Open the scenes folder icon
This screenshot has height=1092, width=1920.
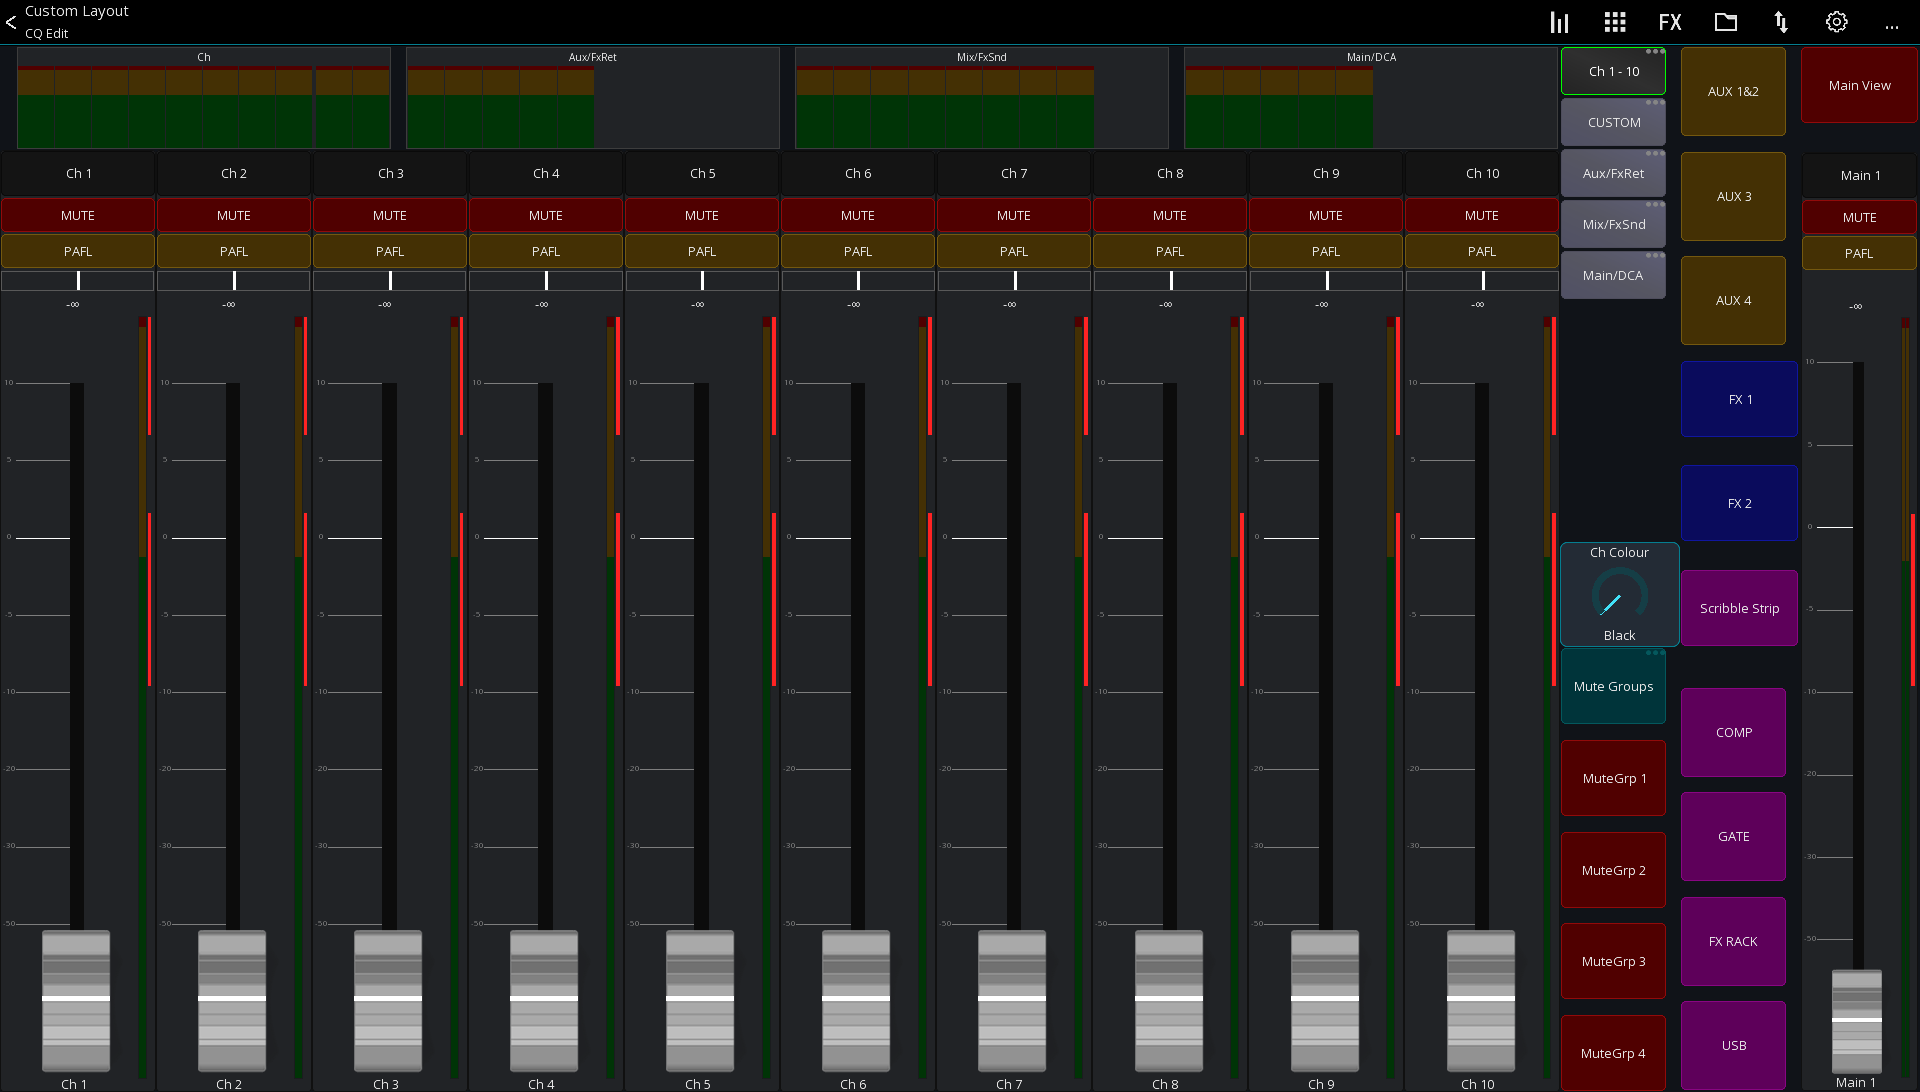click(x=1725, y=21)
